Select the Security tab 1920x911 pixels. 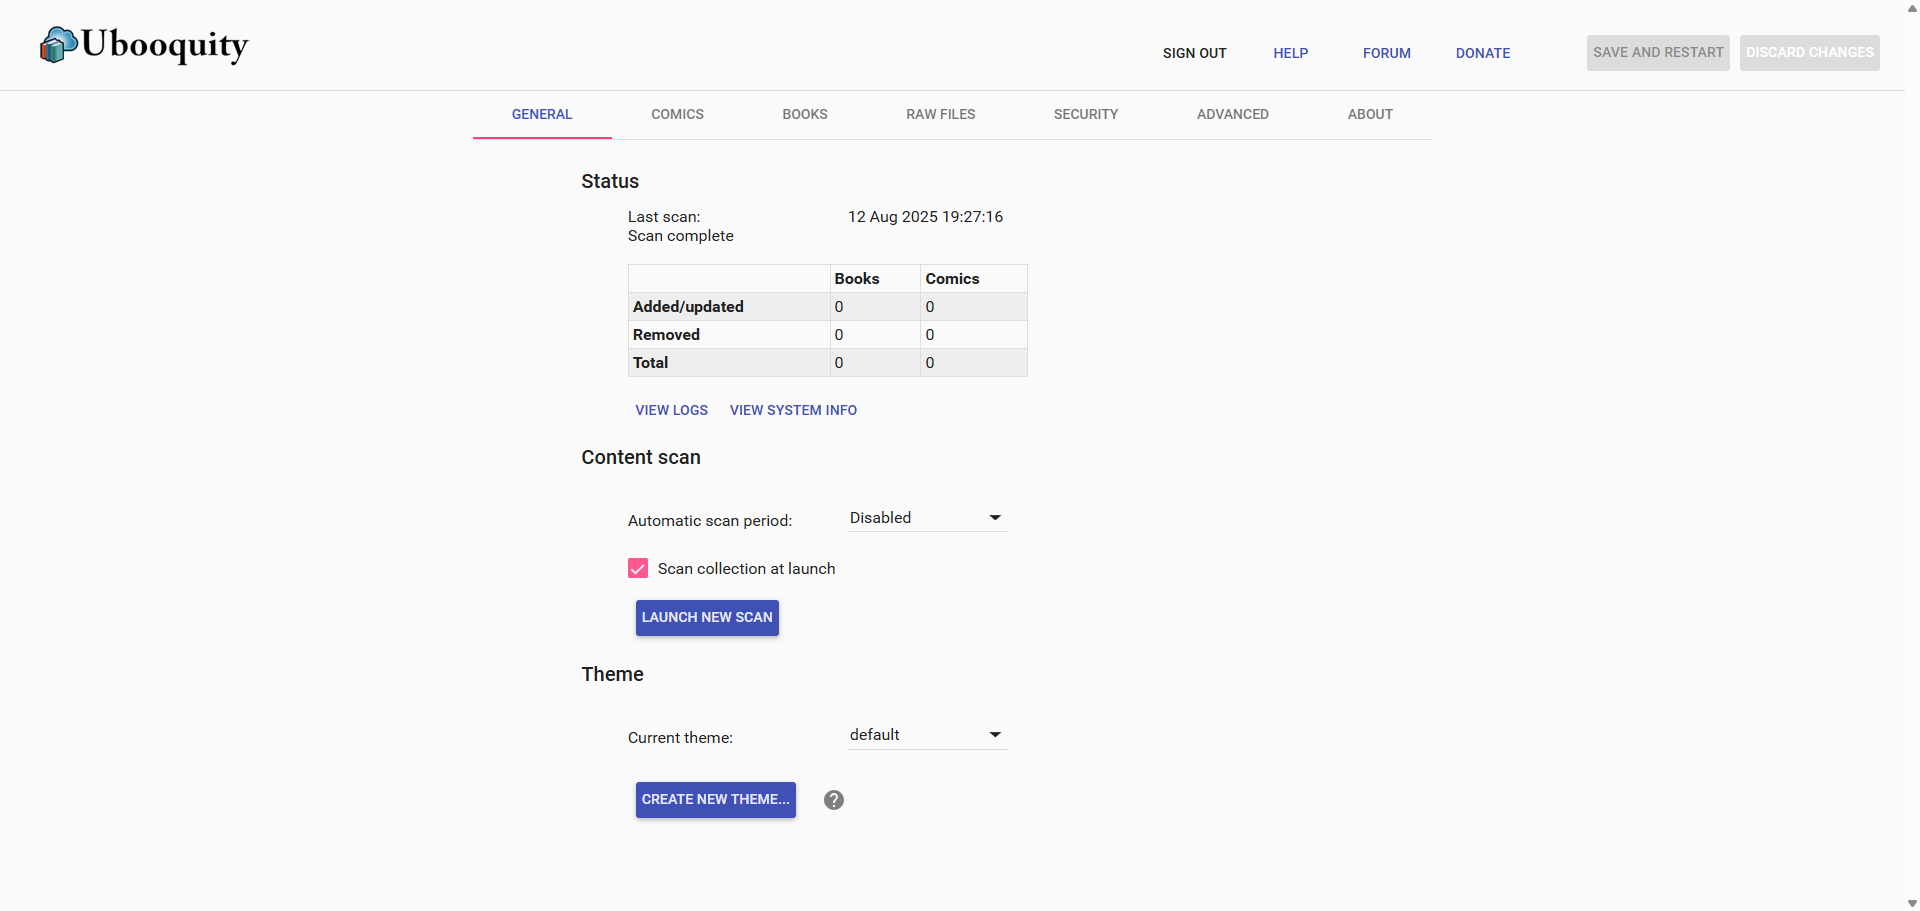1086,114
